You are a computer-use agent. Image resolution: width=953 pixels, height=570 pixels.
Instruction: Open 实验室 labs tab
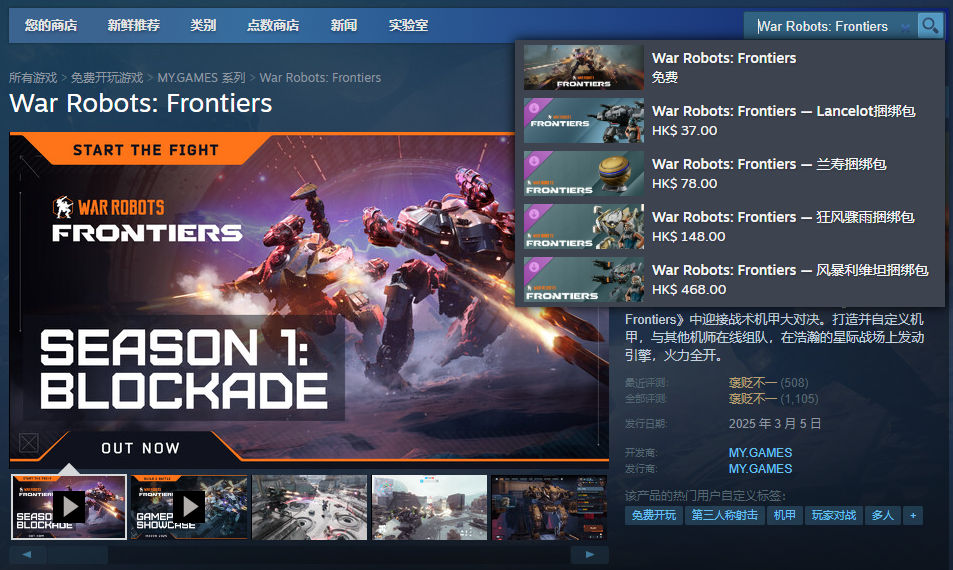tap(408, 26)
